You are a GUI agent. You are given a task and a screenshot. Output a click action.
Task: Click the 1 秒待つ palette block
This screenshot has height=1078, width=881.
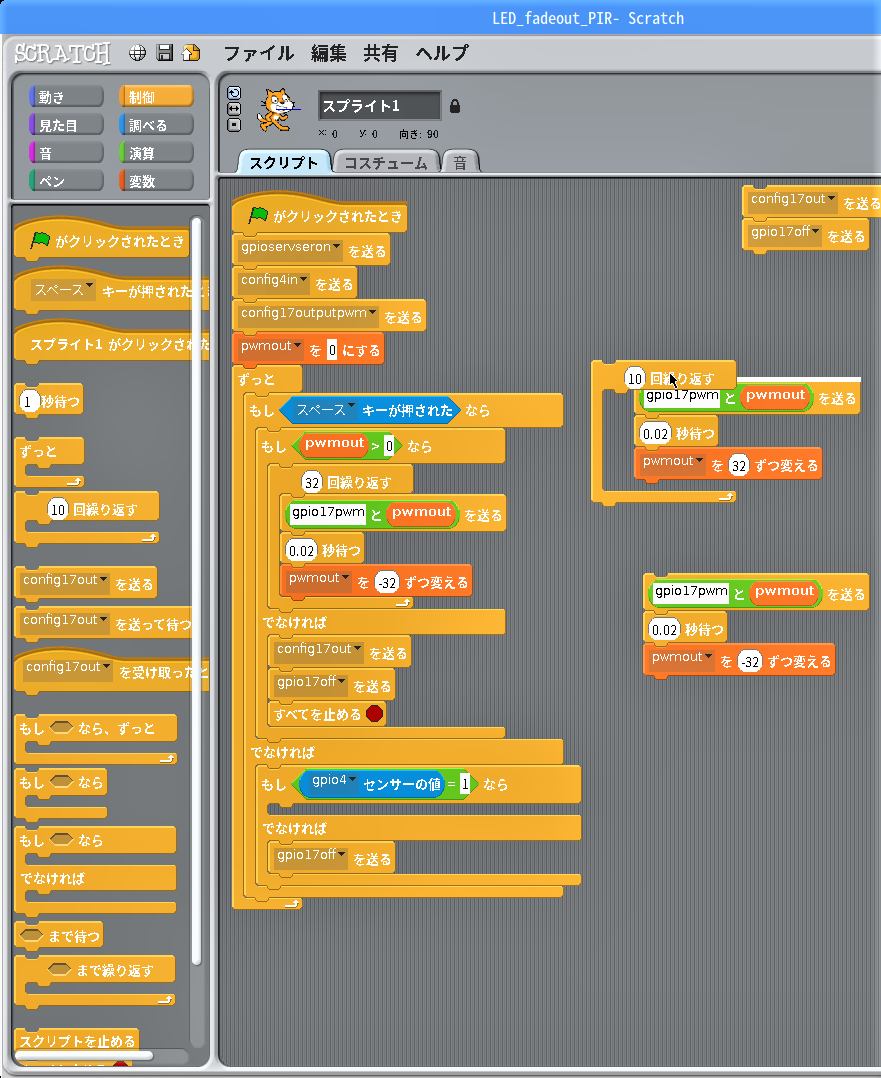click(49, 401)
